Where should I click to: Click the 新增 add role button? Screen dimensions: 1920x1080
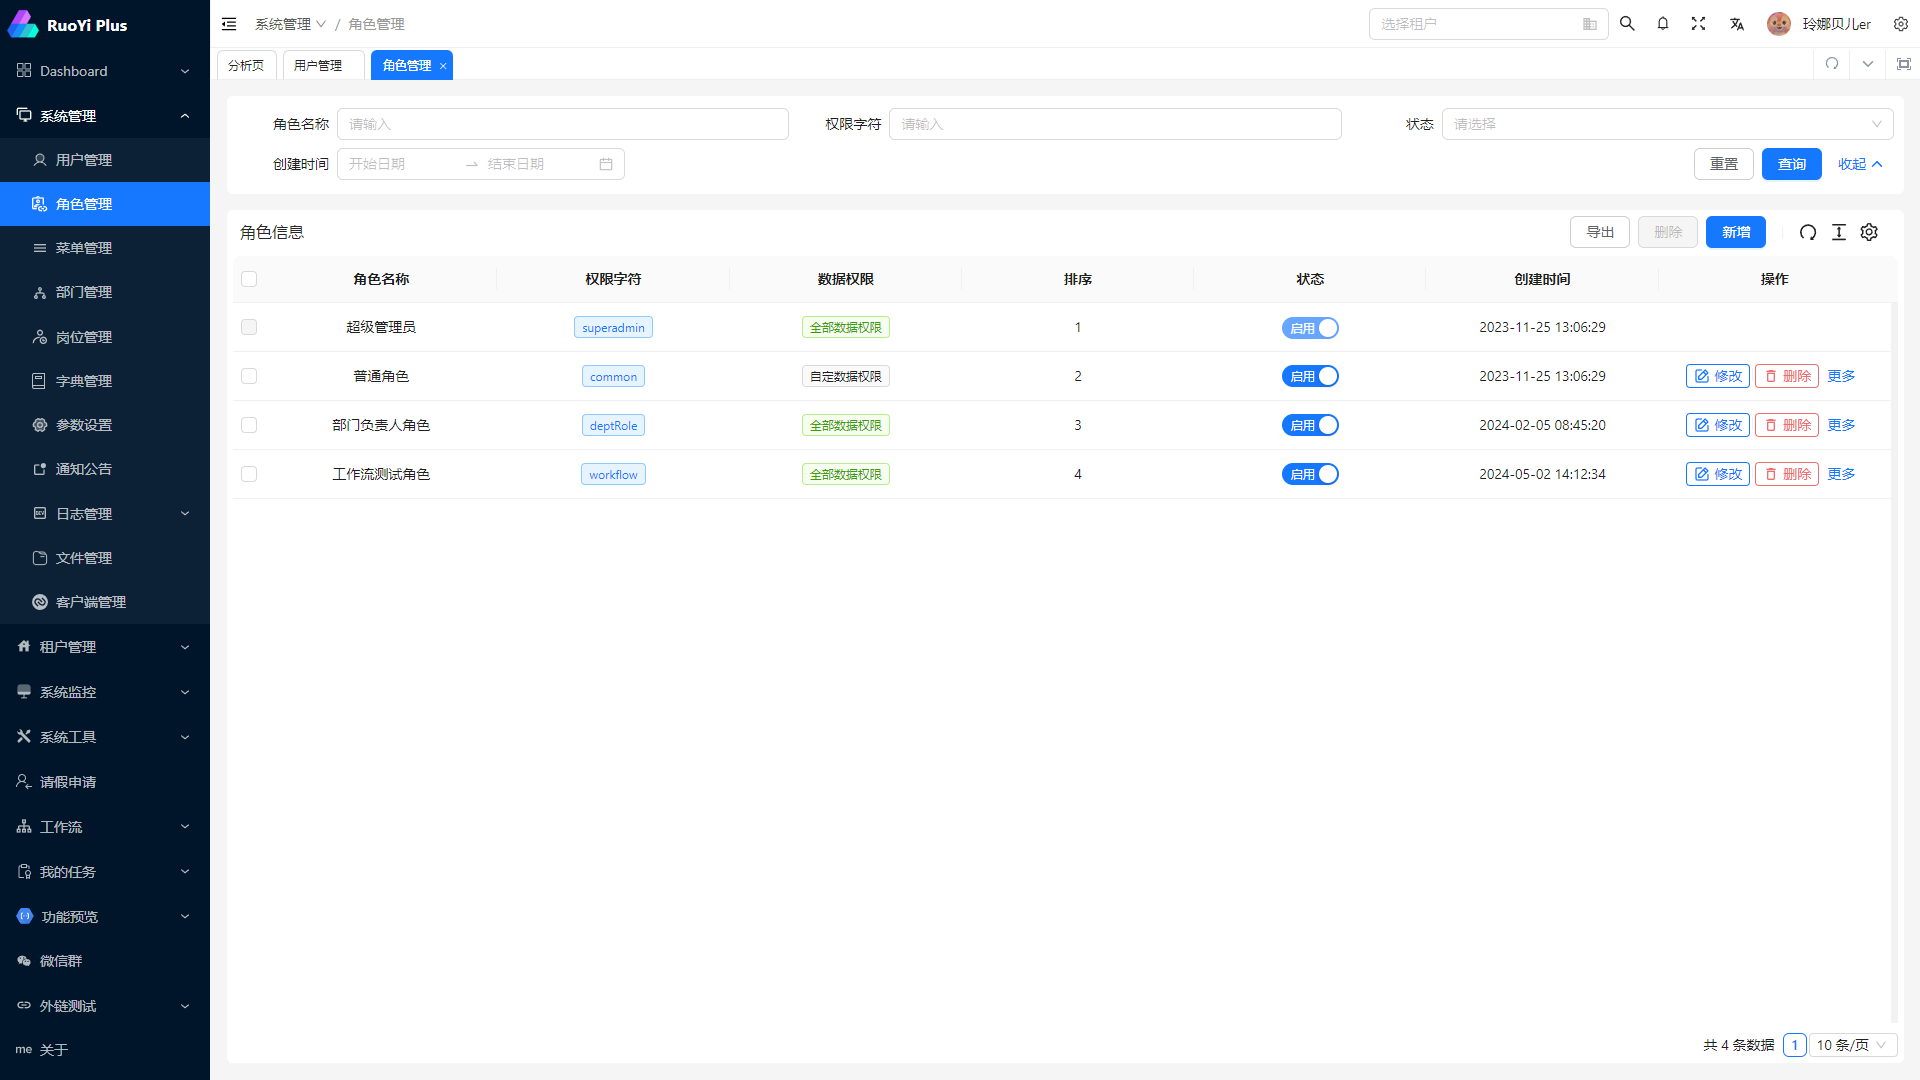(1735, 232)
